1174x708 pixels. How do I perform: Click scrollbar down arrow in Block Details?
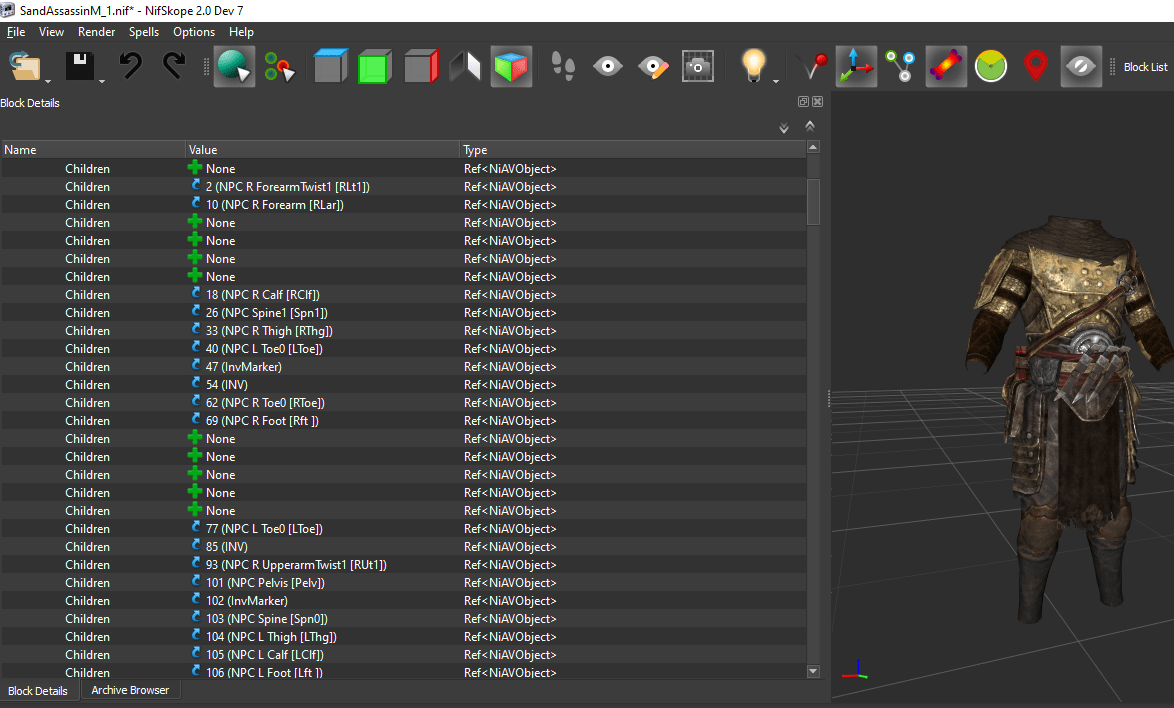point(813,671)
